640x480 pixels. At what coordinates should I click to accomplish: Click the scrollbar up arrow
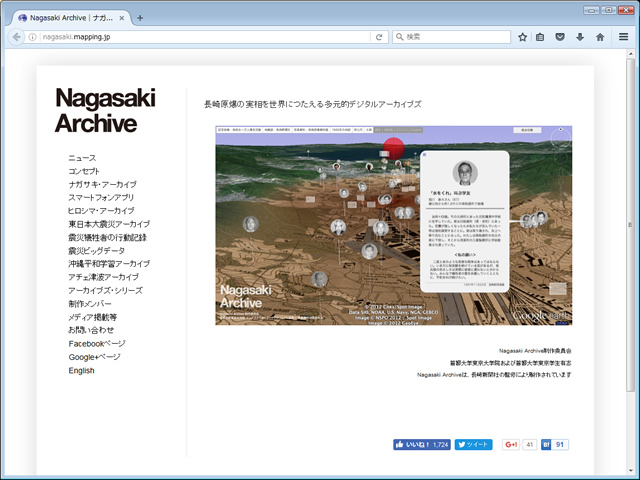[x=631, y=53]
